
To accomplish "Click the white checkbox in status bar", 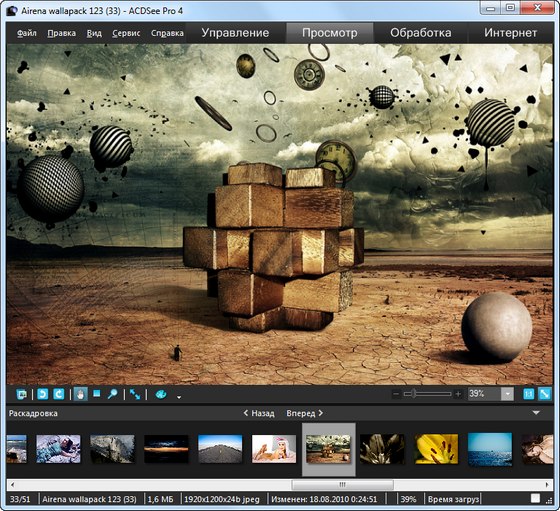I will pyautogui.click(x=535, y=498).
